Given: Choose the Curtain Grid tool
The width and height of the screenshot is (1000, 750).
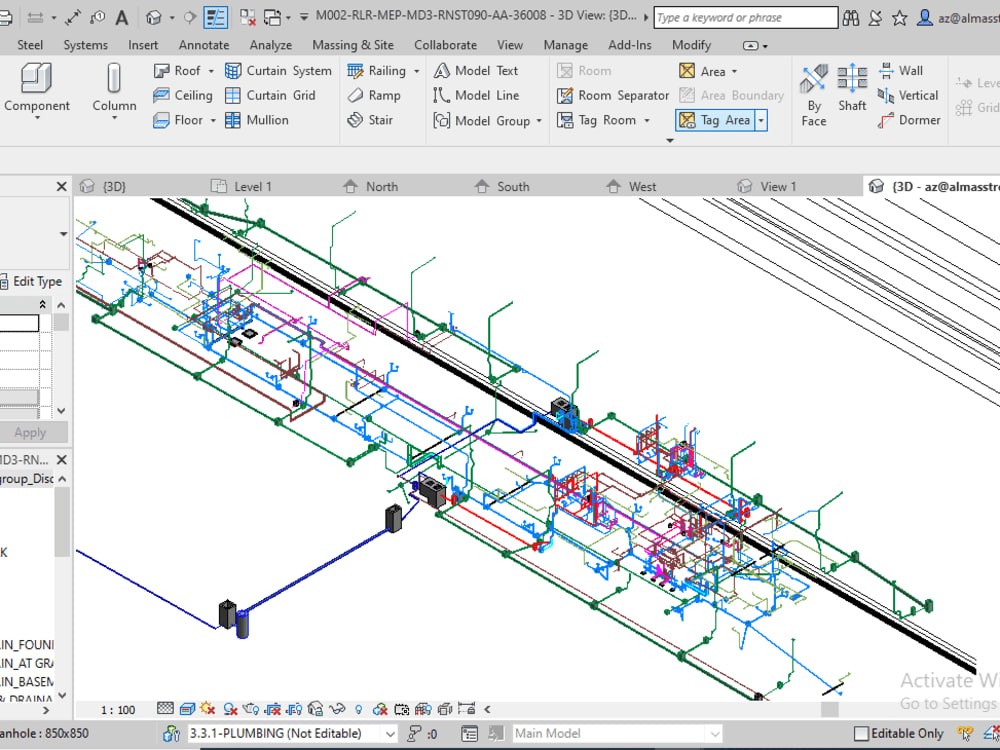Looking at the screenshot, I should point(269,95).
